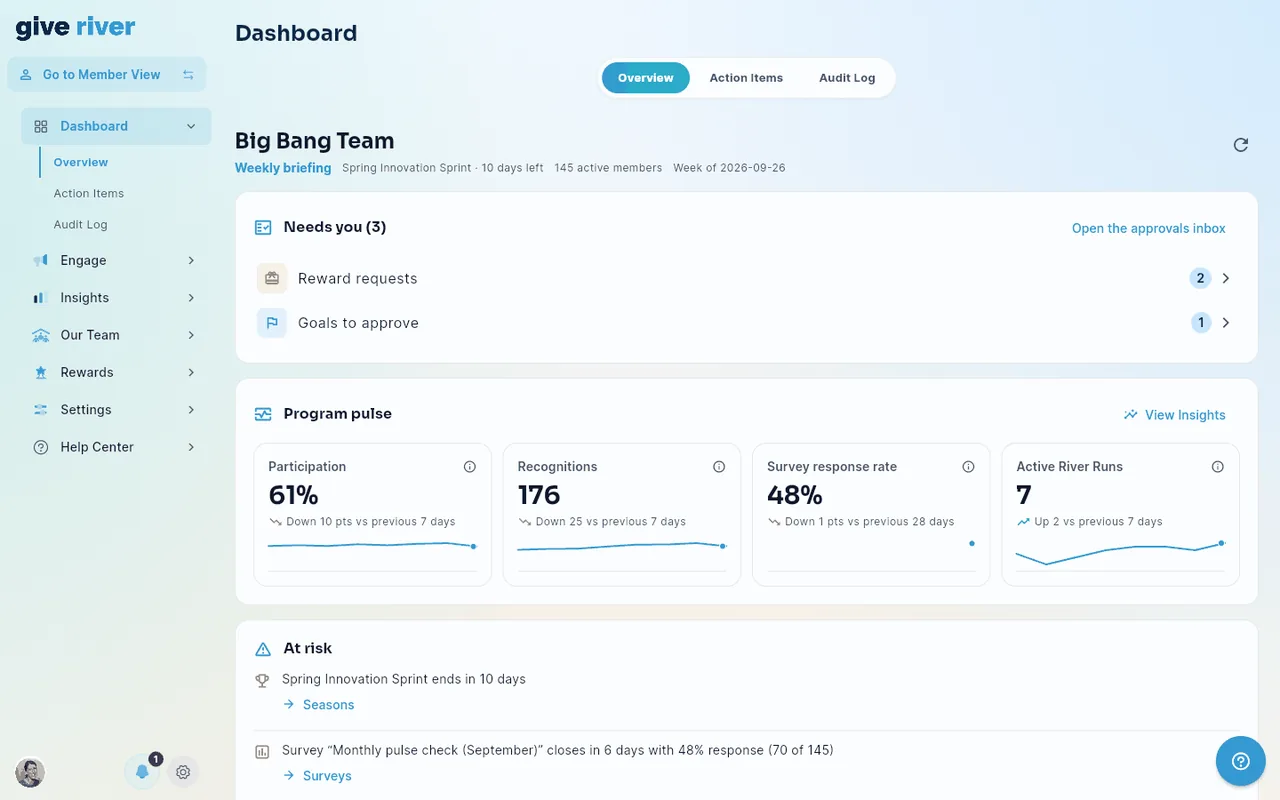This screenshot has height=800, width=1280.
Task: Collapse the Dashboard sidebar section
Action: tap(191, 126)
